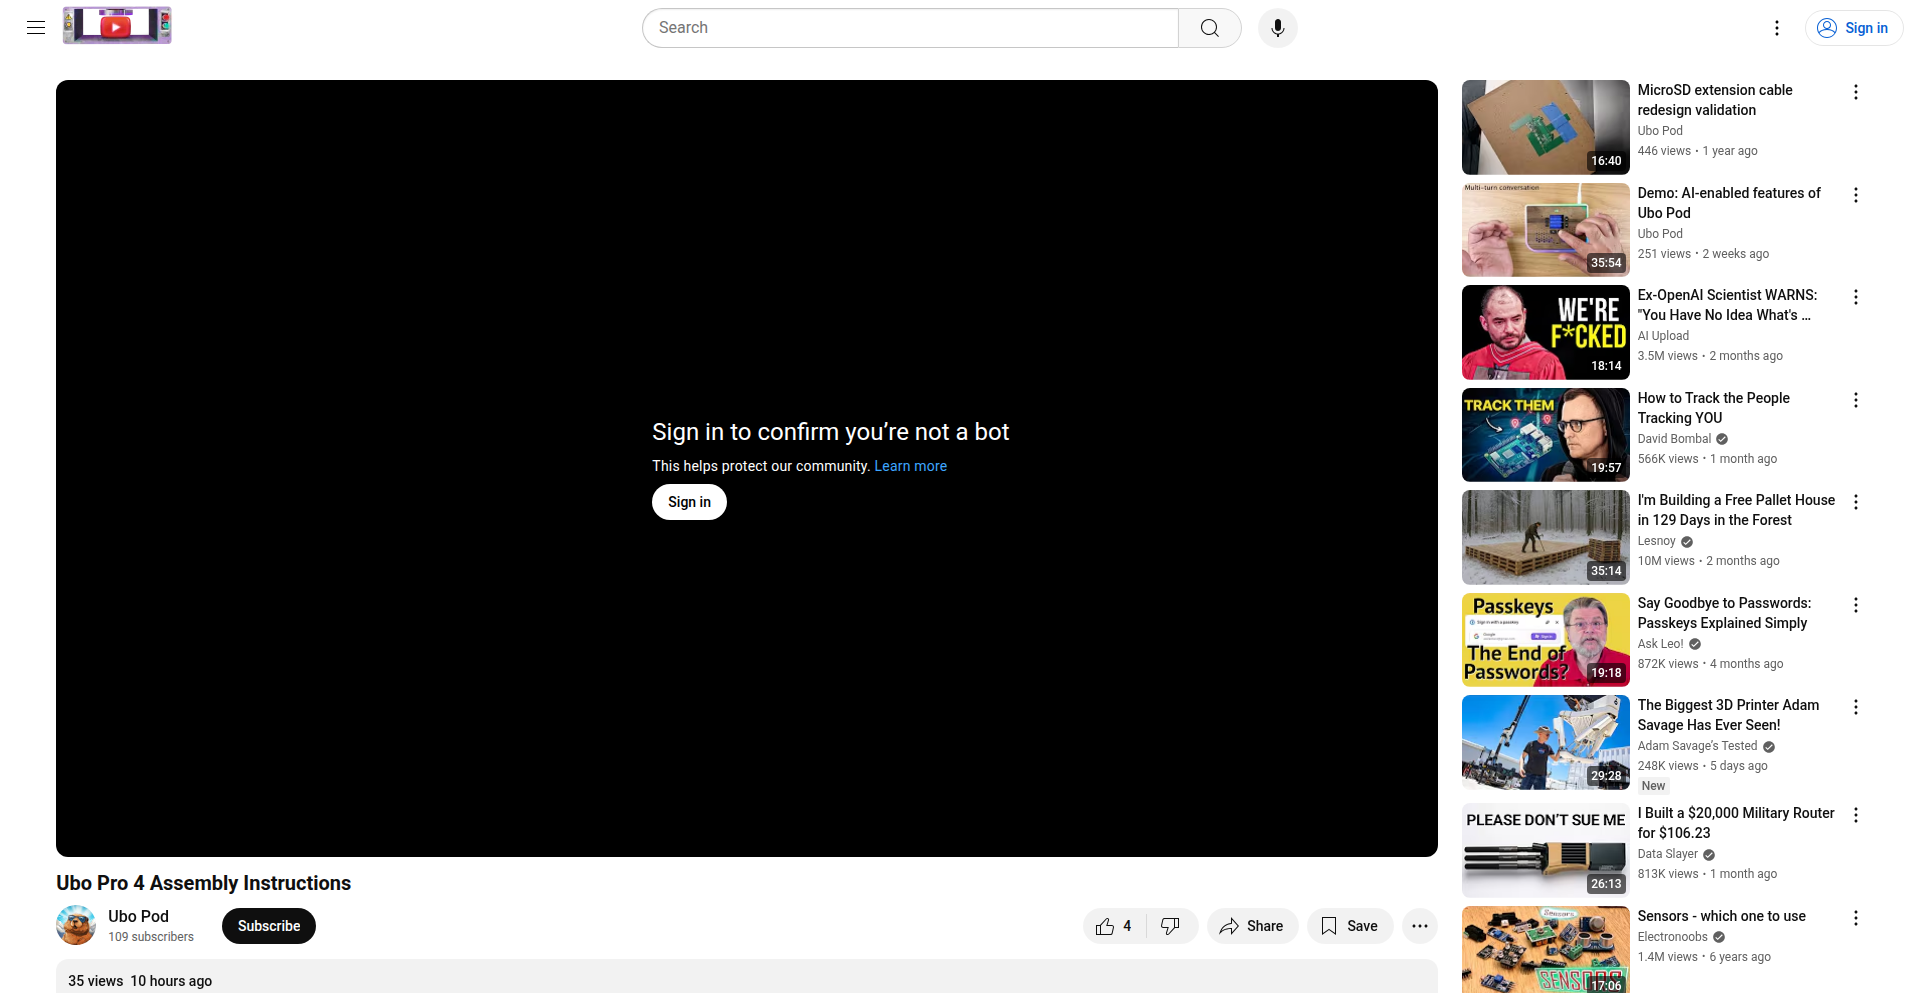Screen dimensions: 1920x993
Task: Dislike the video with thumbs down
Action: 1171,926
